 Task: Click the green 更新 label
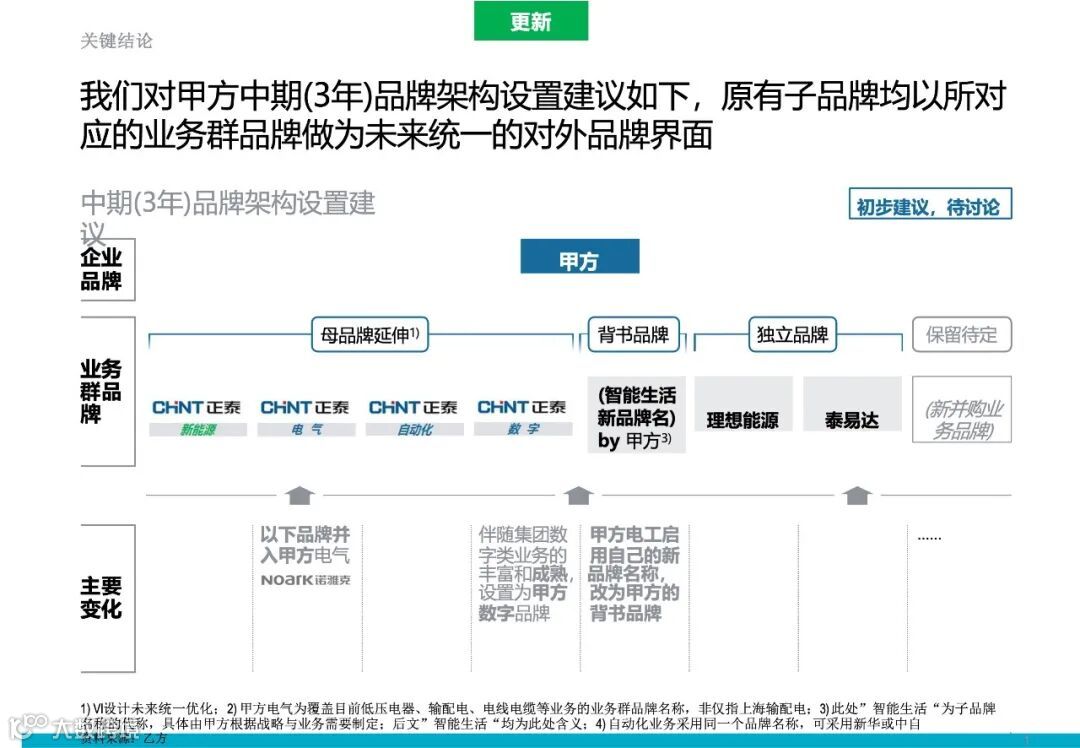tap(530, 21)
